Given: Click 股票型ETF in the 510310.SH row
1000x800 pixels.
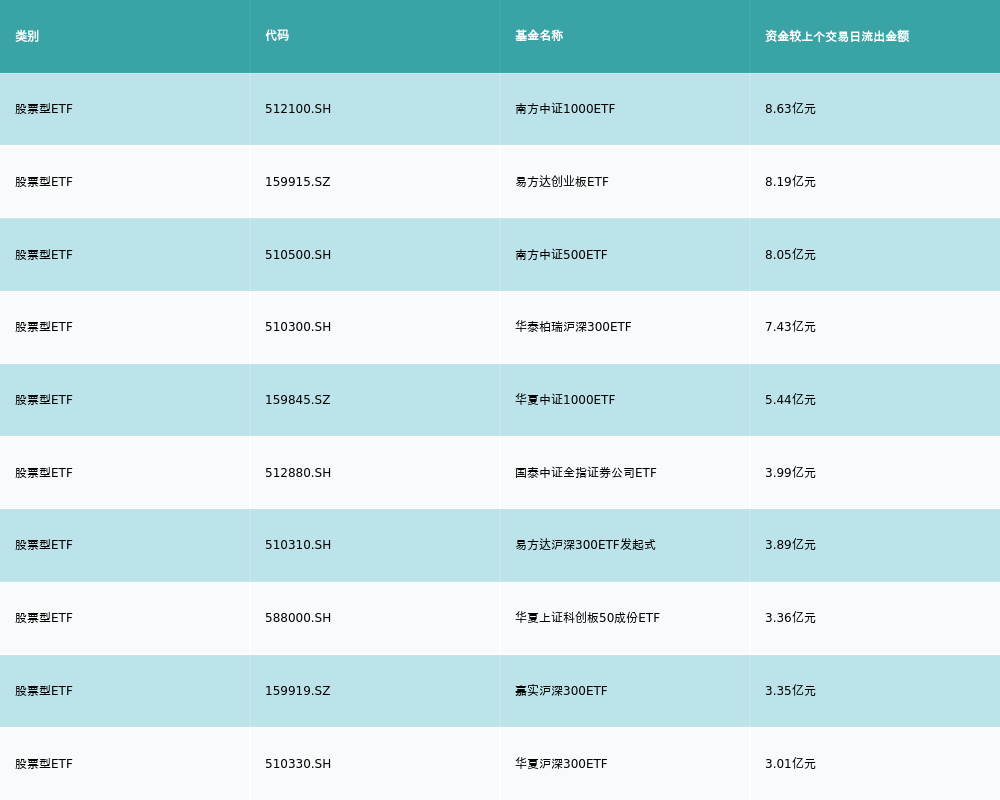Looking at the screenshot, I should [x=44, y=545].
